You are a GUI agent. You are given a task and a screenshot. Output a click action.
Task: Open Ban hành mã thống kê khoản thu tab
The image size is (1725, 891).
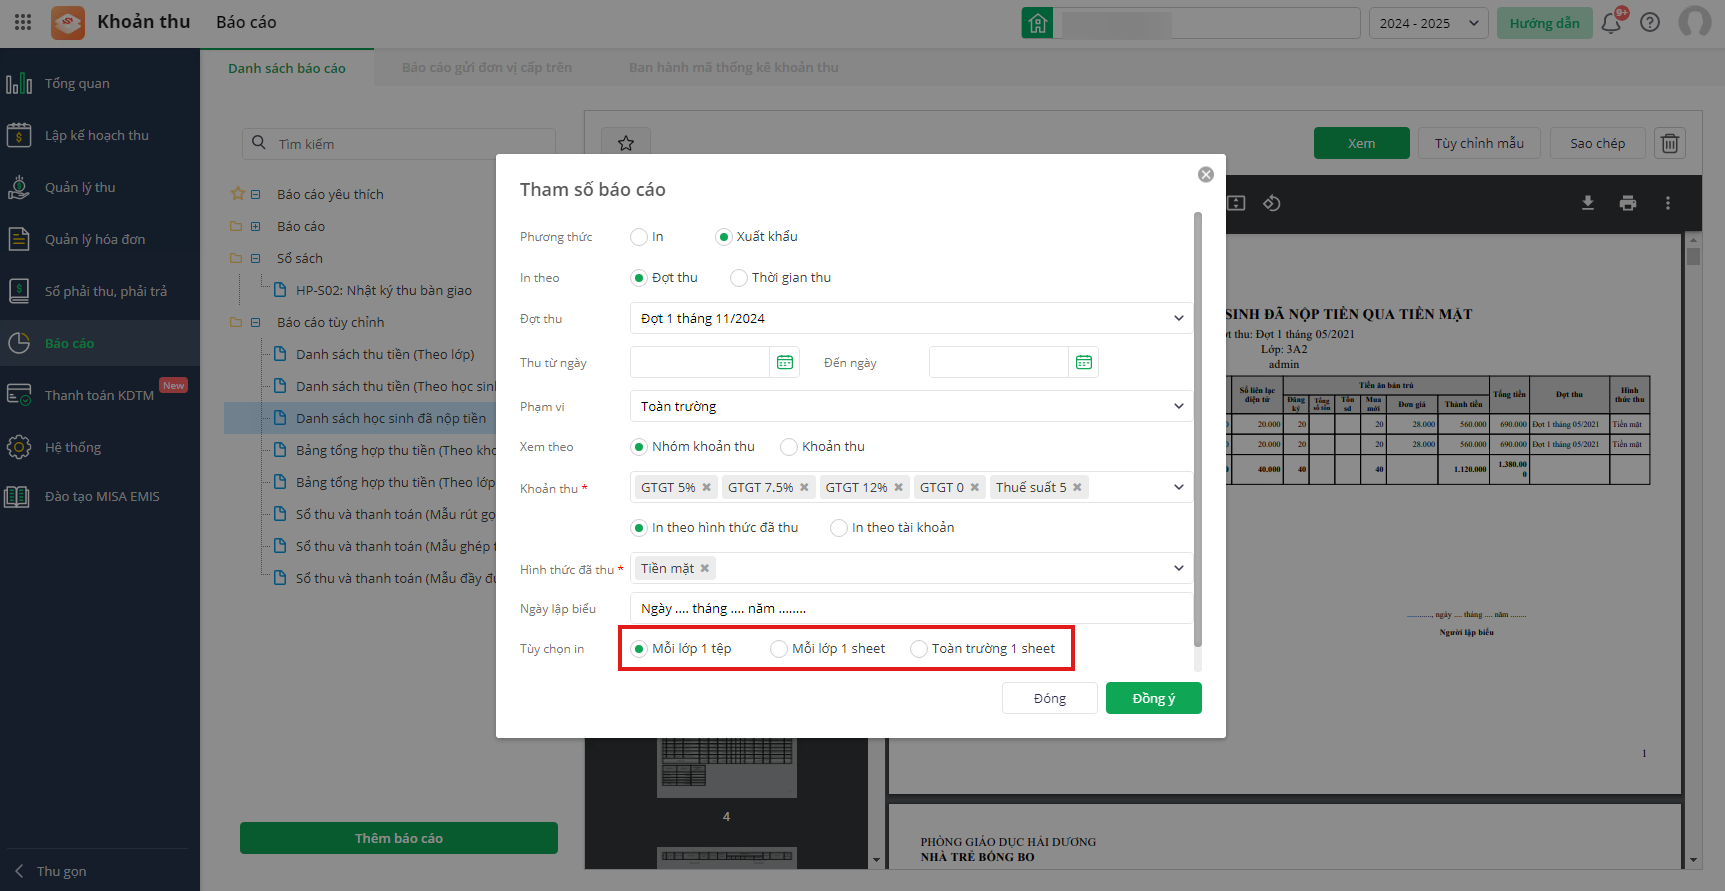[x=733, y=67]
